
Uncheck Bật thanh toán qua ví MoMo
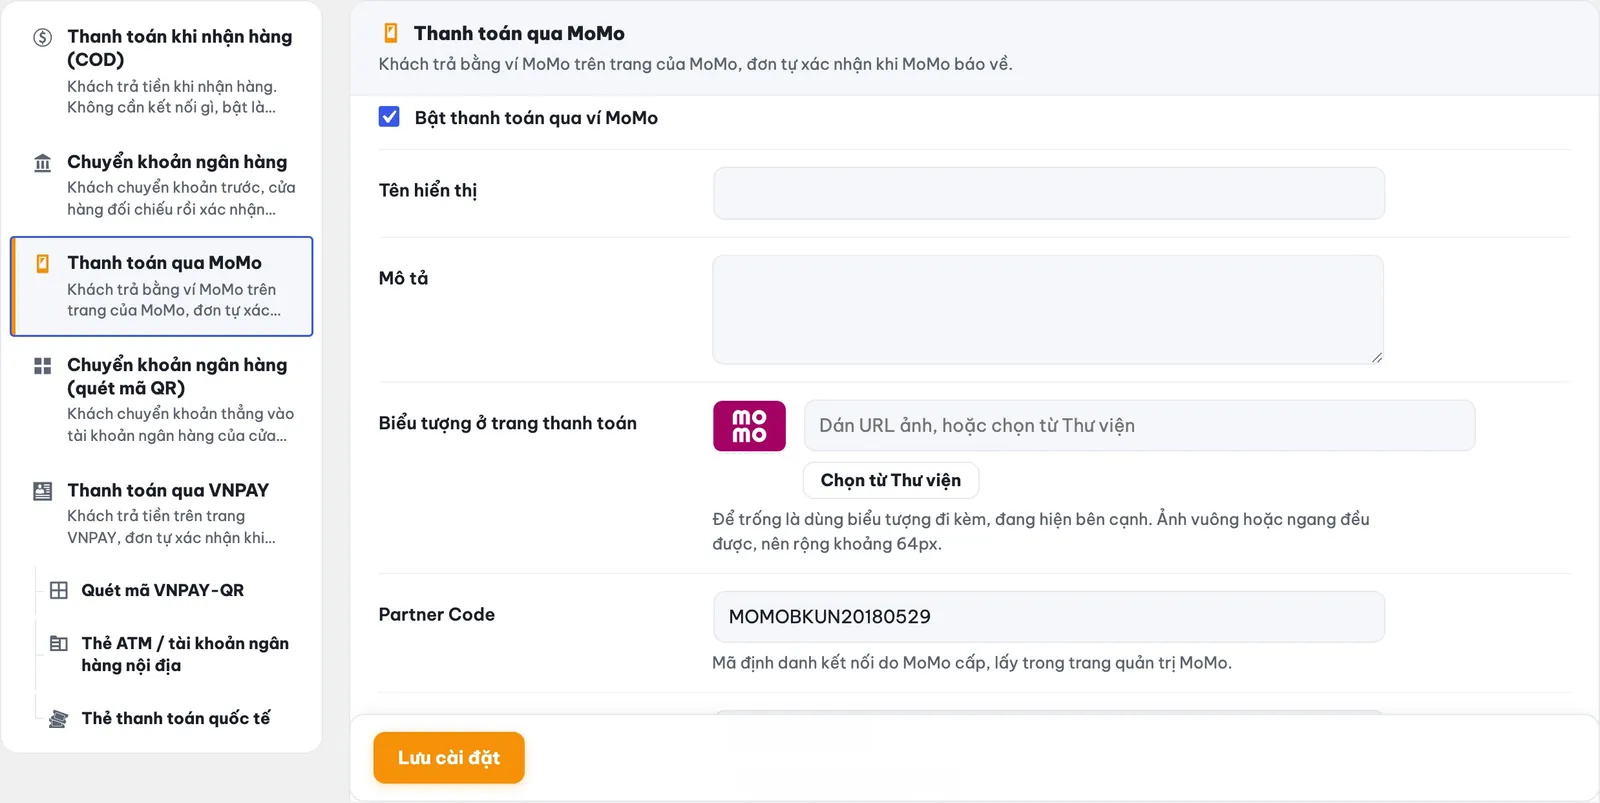coord(389,117)
